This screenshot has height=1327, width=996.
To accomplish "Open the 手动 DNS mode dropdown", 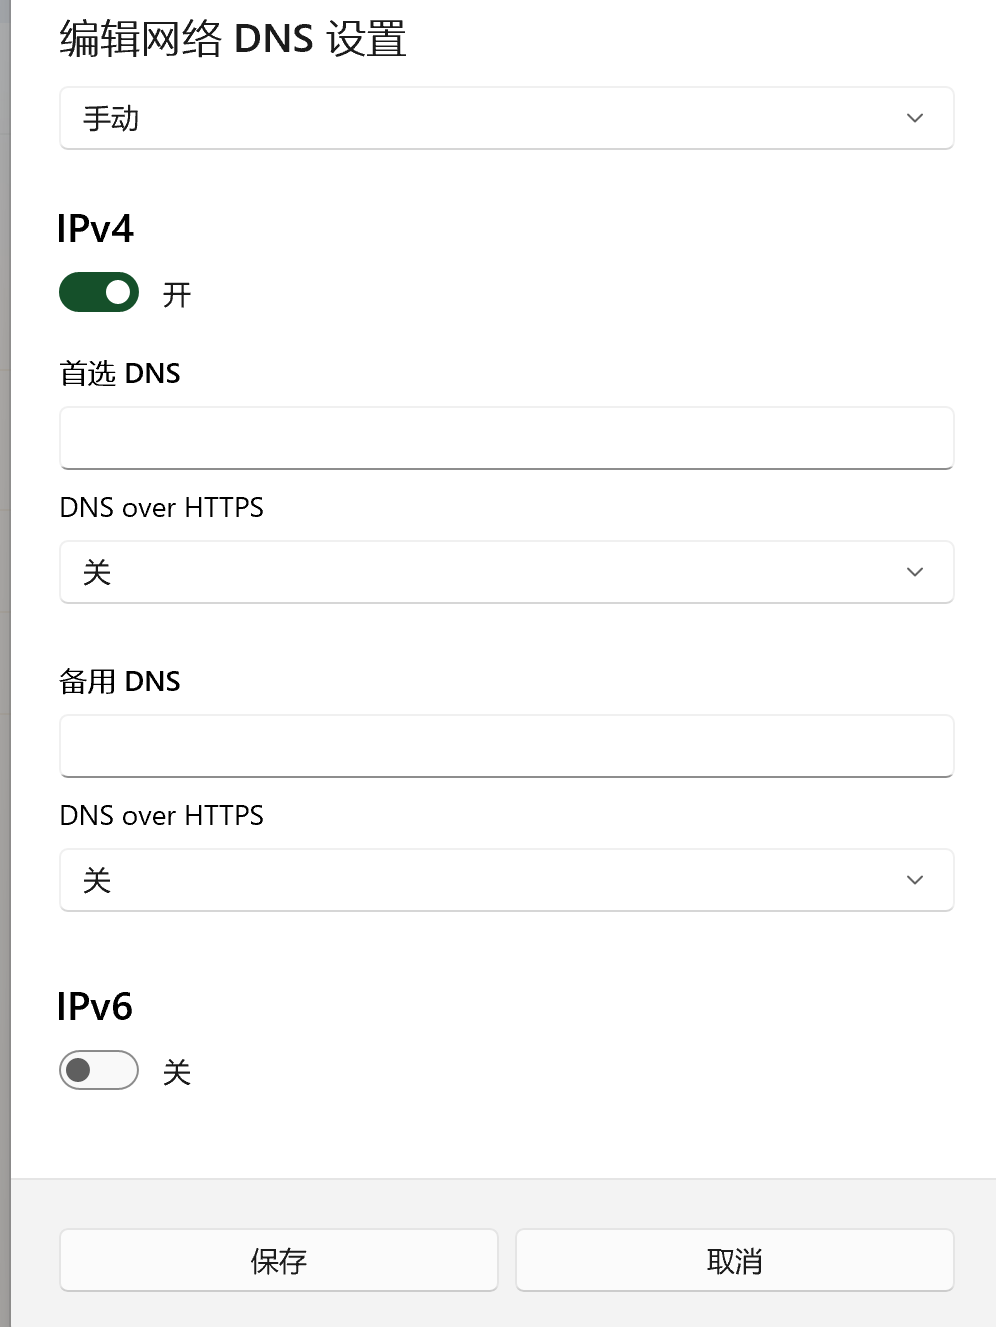I will point(506,118).
